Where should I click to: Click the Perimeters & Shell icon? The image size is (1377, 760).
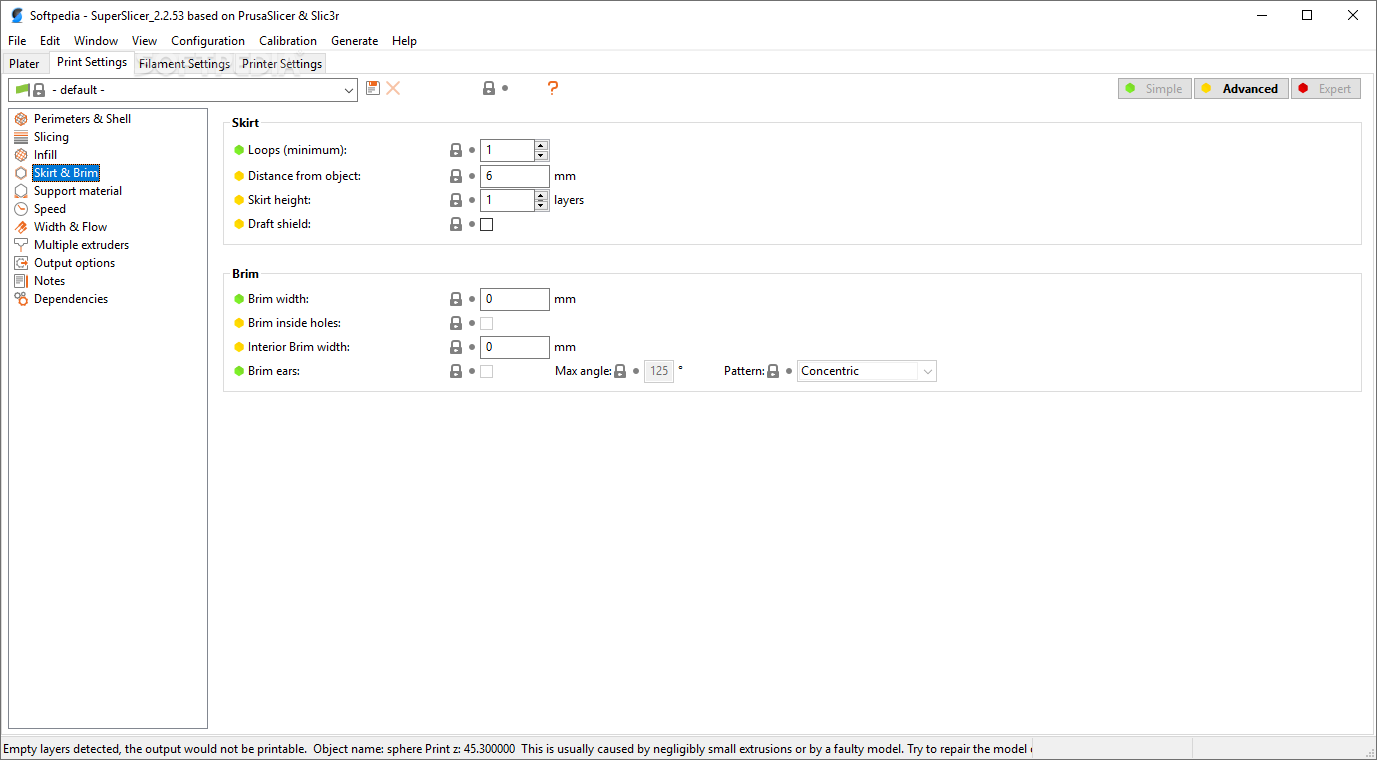[21, 119]
